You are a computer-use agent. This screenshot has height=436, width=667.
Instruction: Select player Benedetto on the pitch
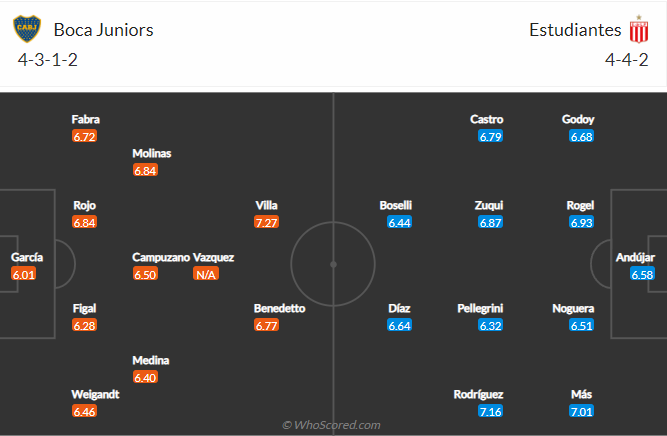280,309
